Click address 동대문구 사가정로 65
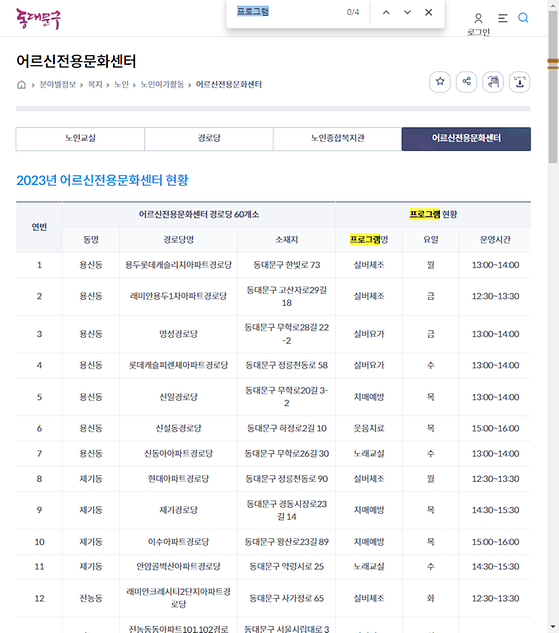This screenshot has height=633, width=559. click(x=287, y=598)
